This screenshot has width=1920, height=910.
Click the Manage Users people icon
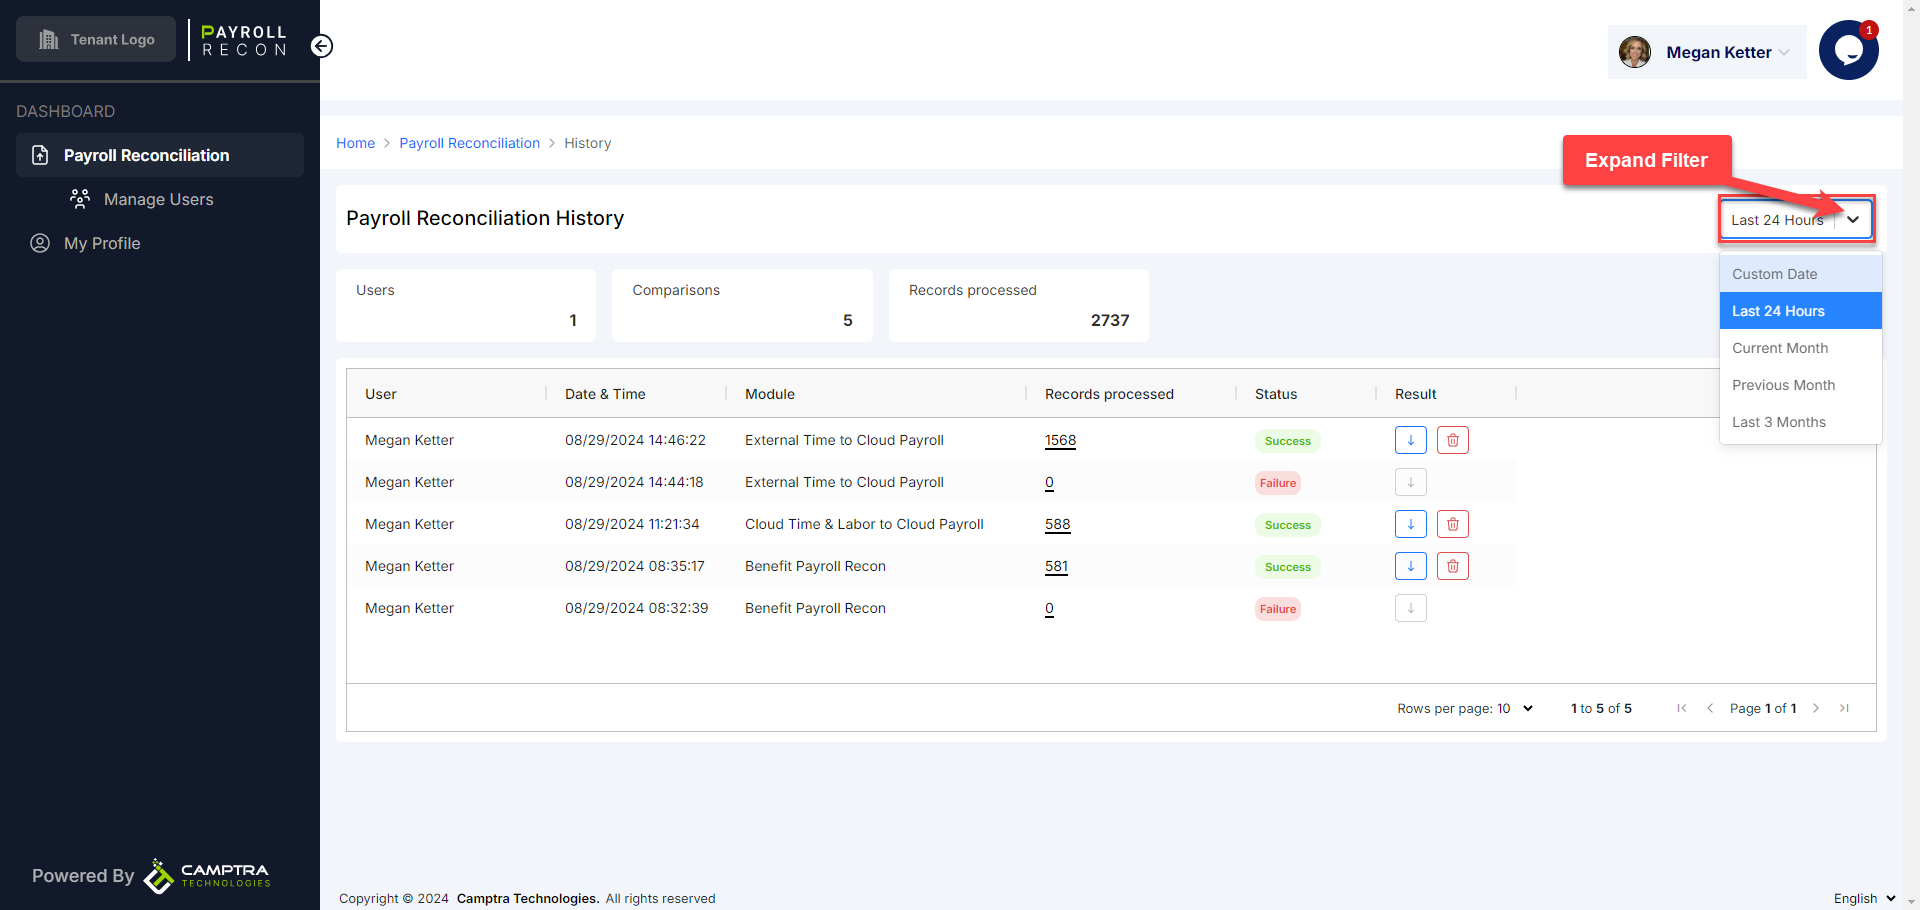click(80, 199)
